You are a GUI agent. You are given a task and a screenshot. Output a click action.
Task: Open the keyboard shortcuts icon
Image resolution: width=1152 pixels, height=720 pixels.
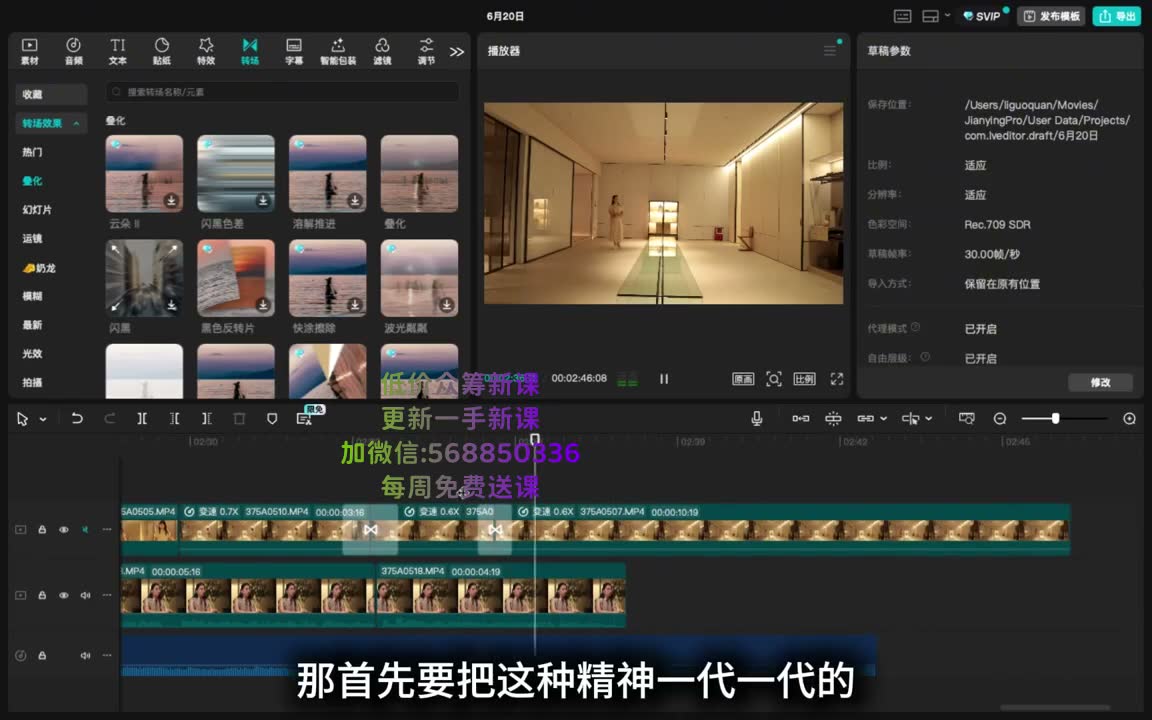[x=903, y=16]
